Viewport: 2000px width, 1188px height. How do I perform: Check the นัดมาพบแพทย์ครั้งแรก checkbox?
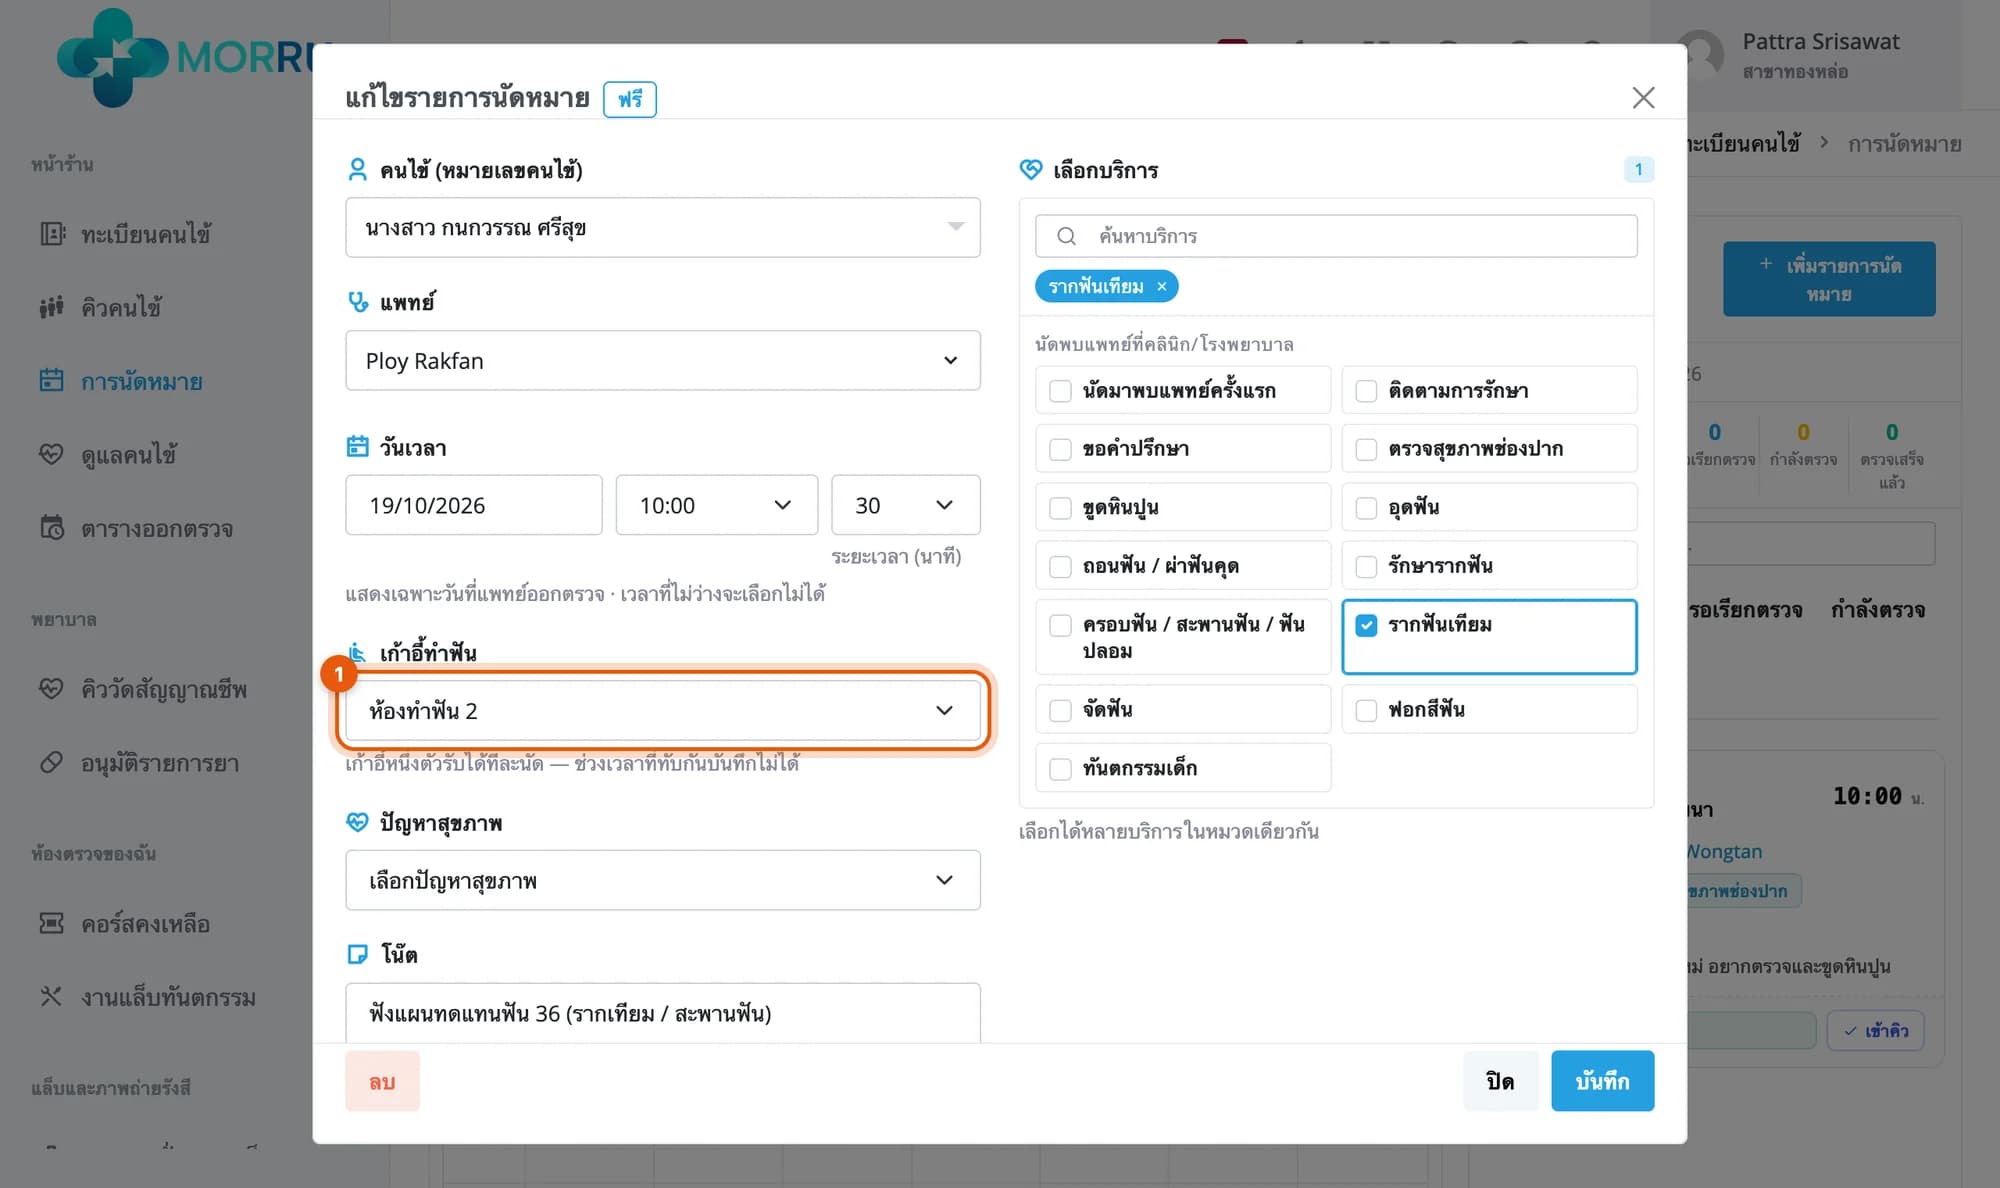tap(1060, 391)
